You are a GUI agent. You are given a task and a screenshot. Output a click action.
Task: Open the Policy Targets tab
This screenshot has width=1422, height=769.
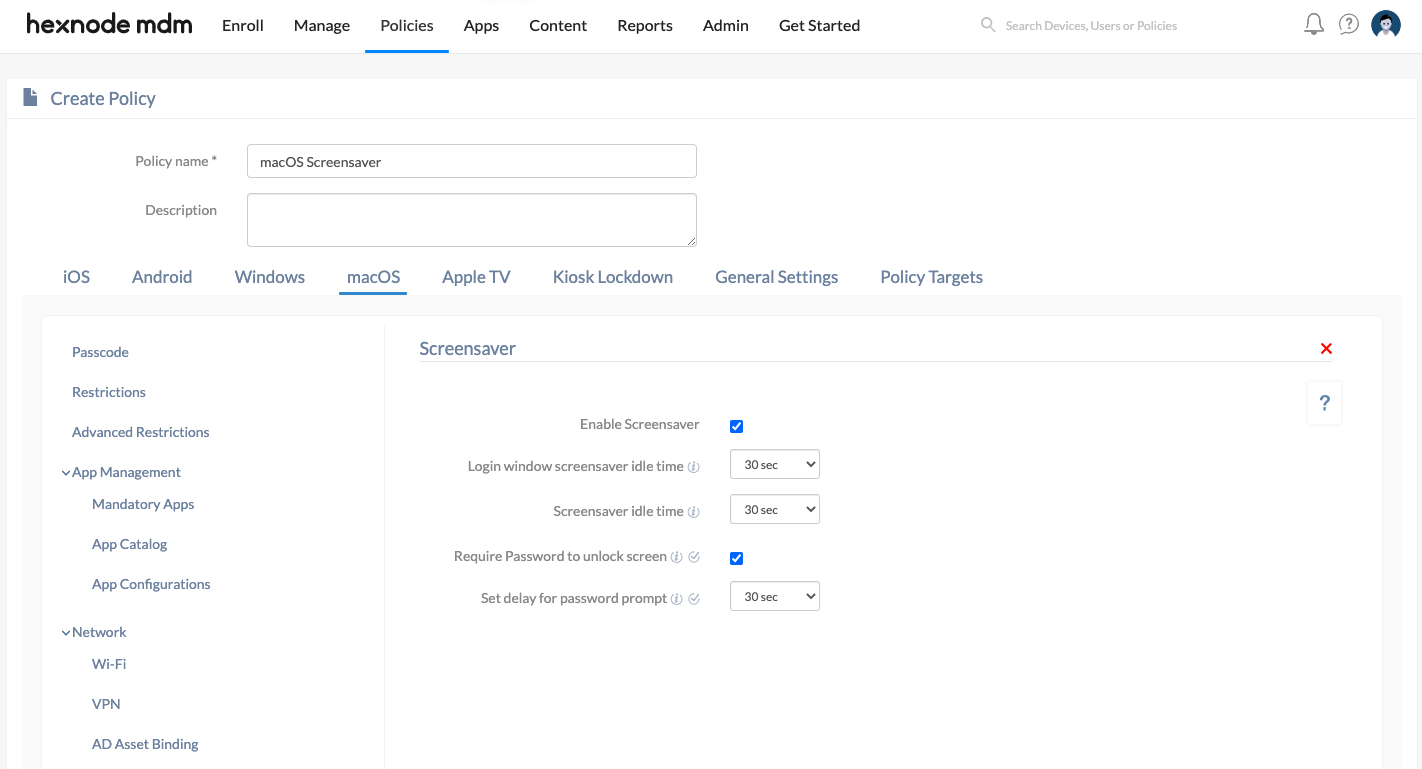(931, 277)
